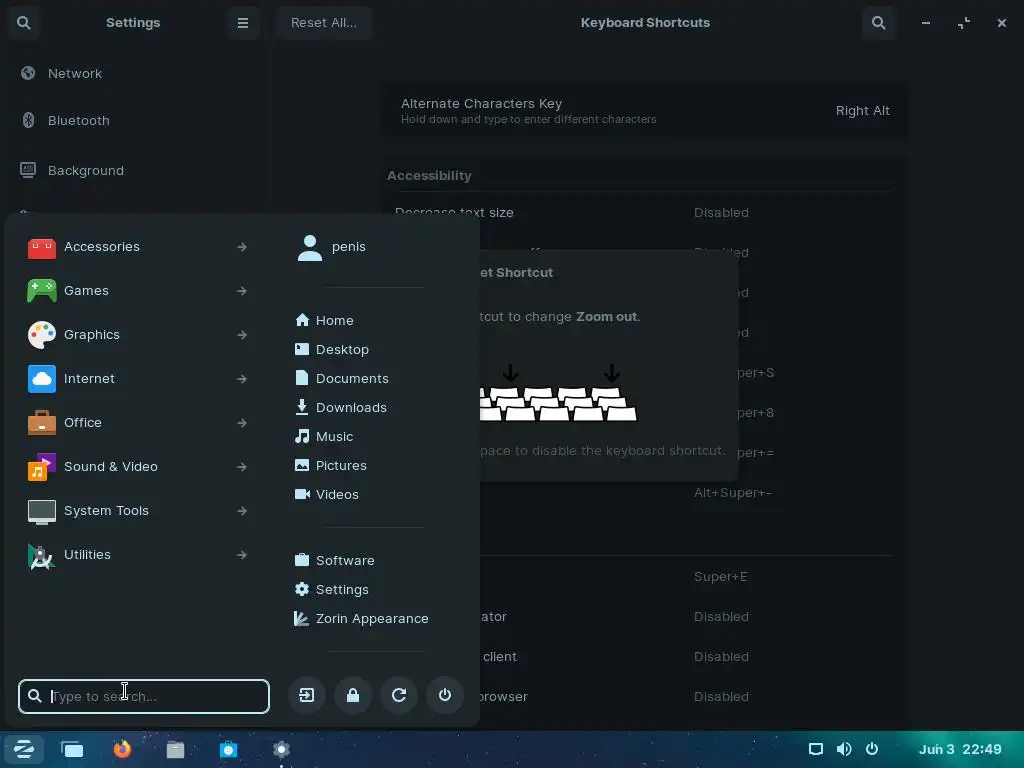This screenshot has width=1024, height=768.
Task: Click the Super+E shortcut value
Action: (x=720, y=577)
